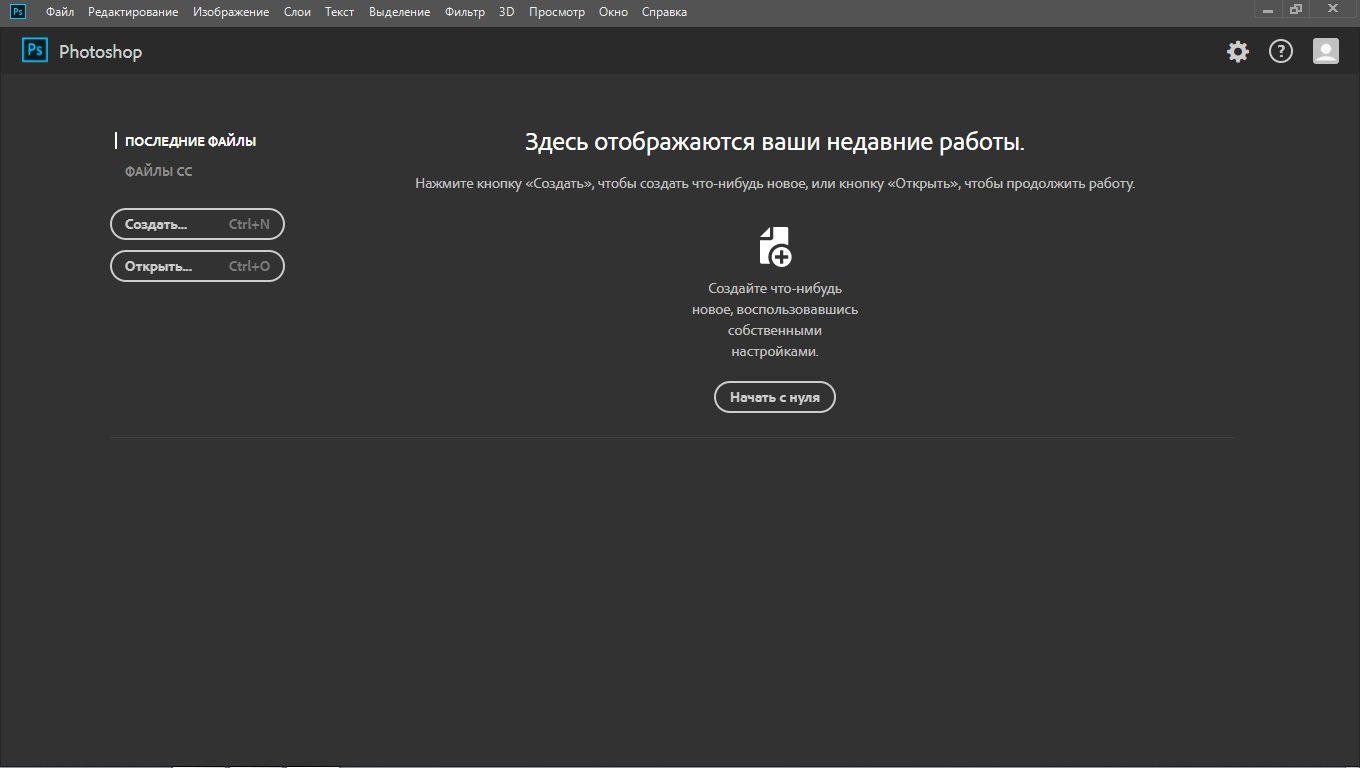Open the Справка menu

[x=665, y=12]
